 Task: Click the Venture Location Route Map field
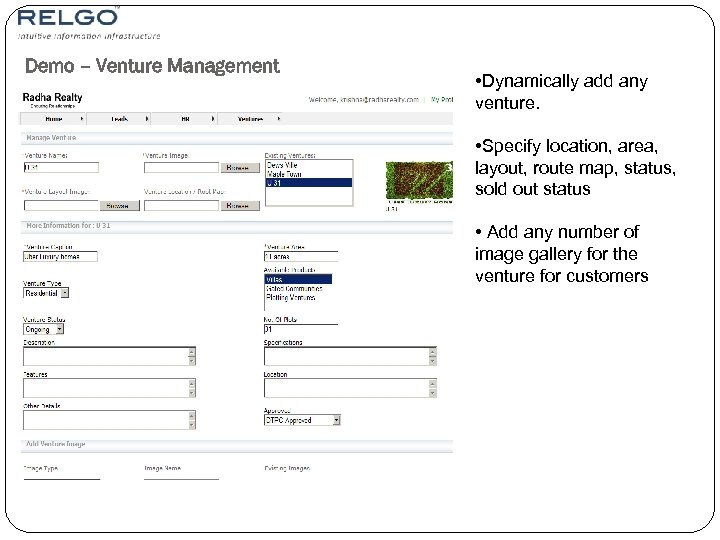(x=181, y=205)
